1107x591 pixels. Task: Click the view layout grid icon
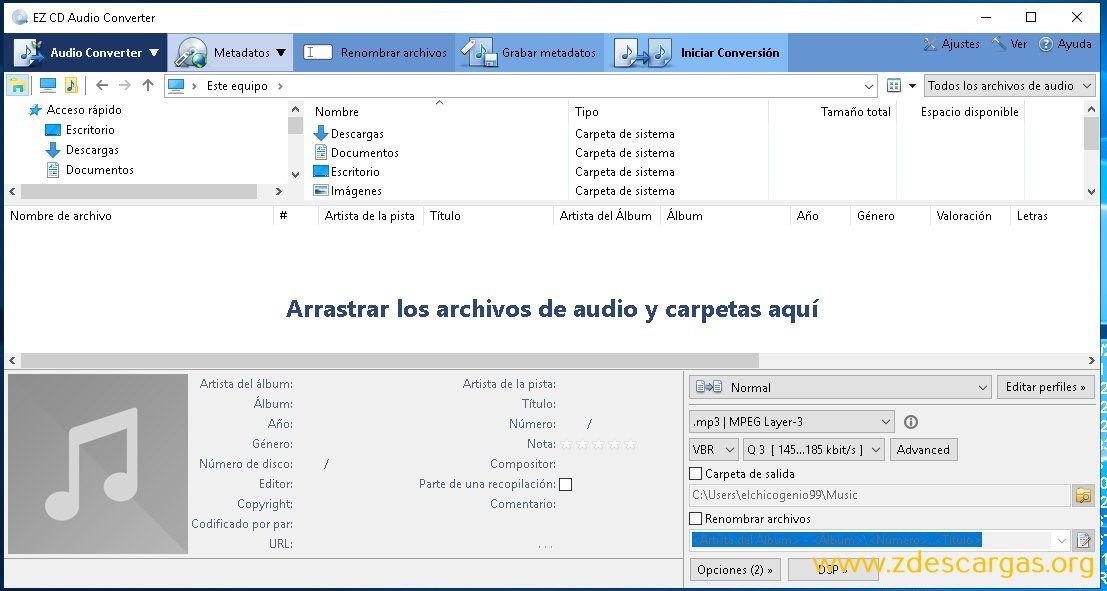click(894, 85)
